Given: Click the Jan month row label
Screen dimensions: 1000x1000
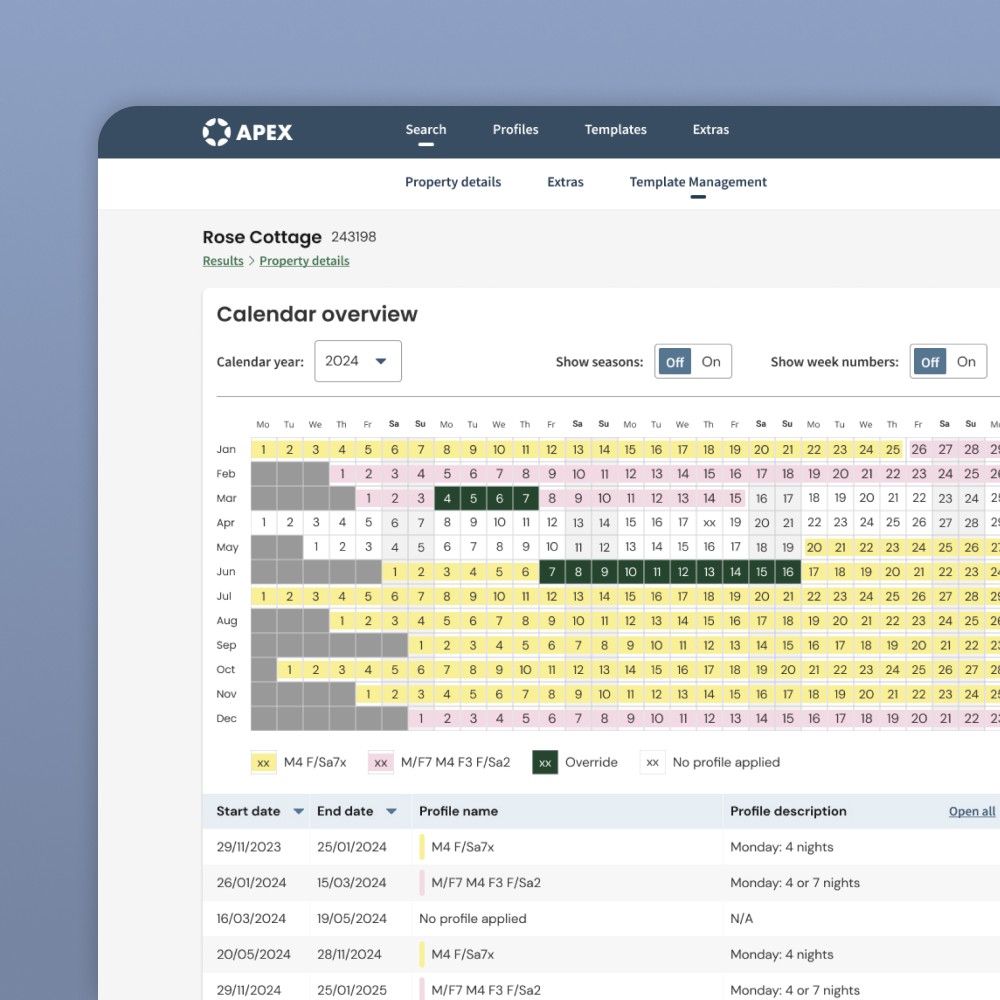Looking at the screenshot, I should [226, 449].
